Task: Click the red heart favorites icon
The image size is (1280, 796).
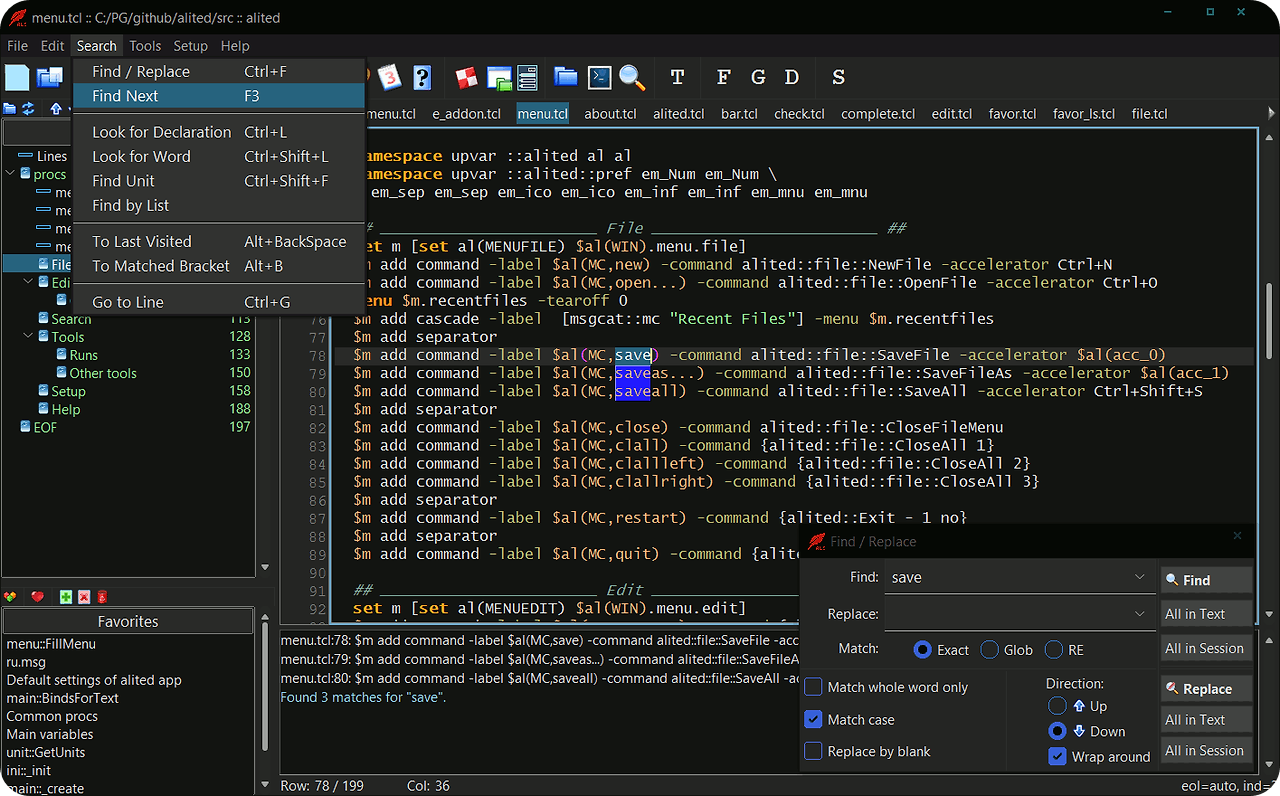Action: point(38,597)
